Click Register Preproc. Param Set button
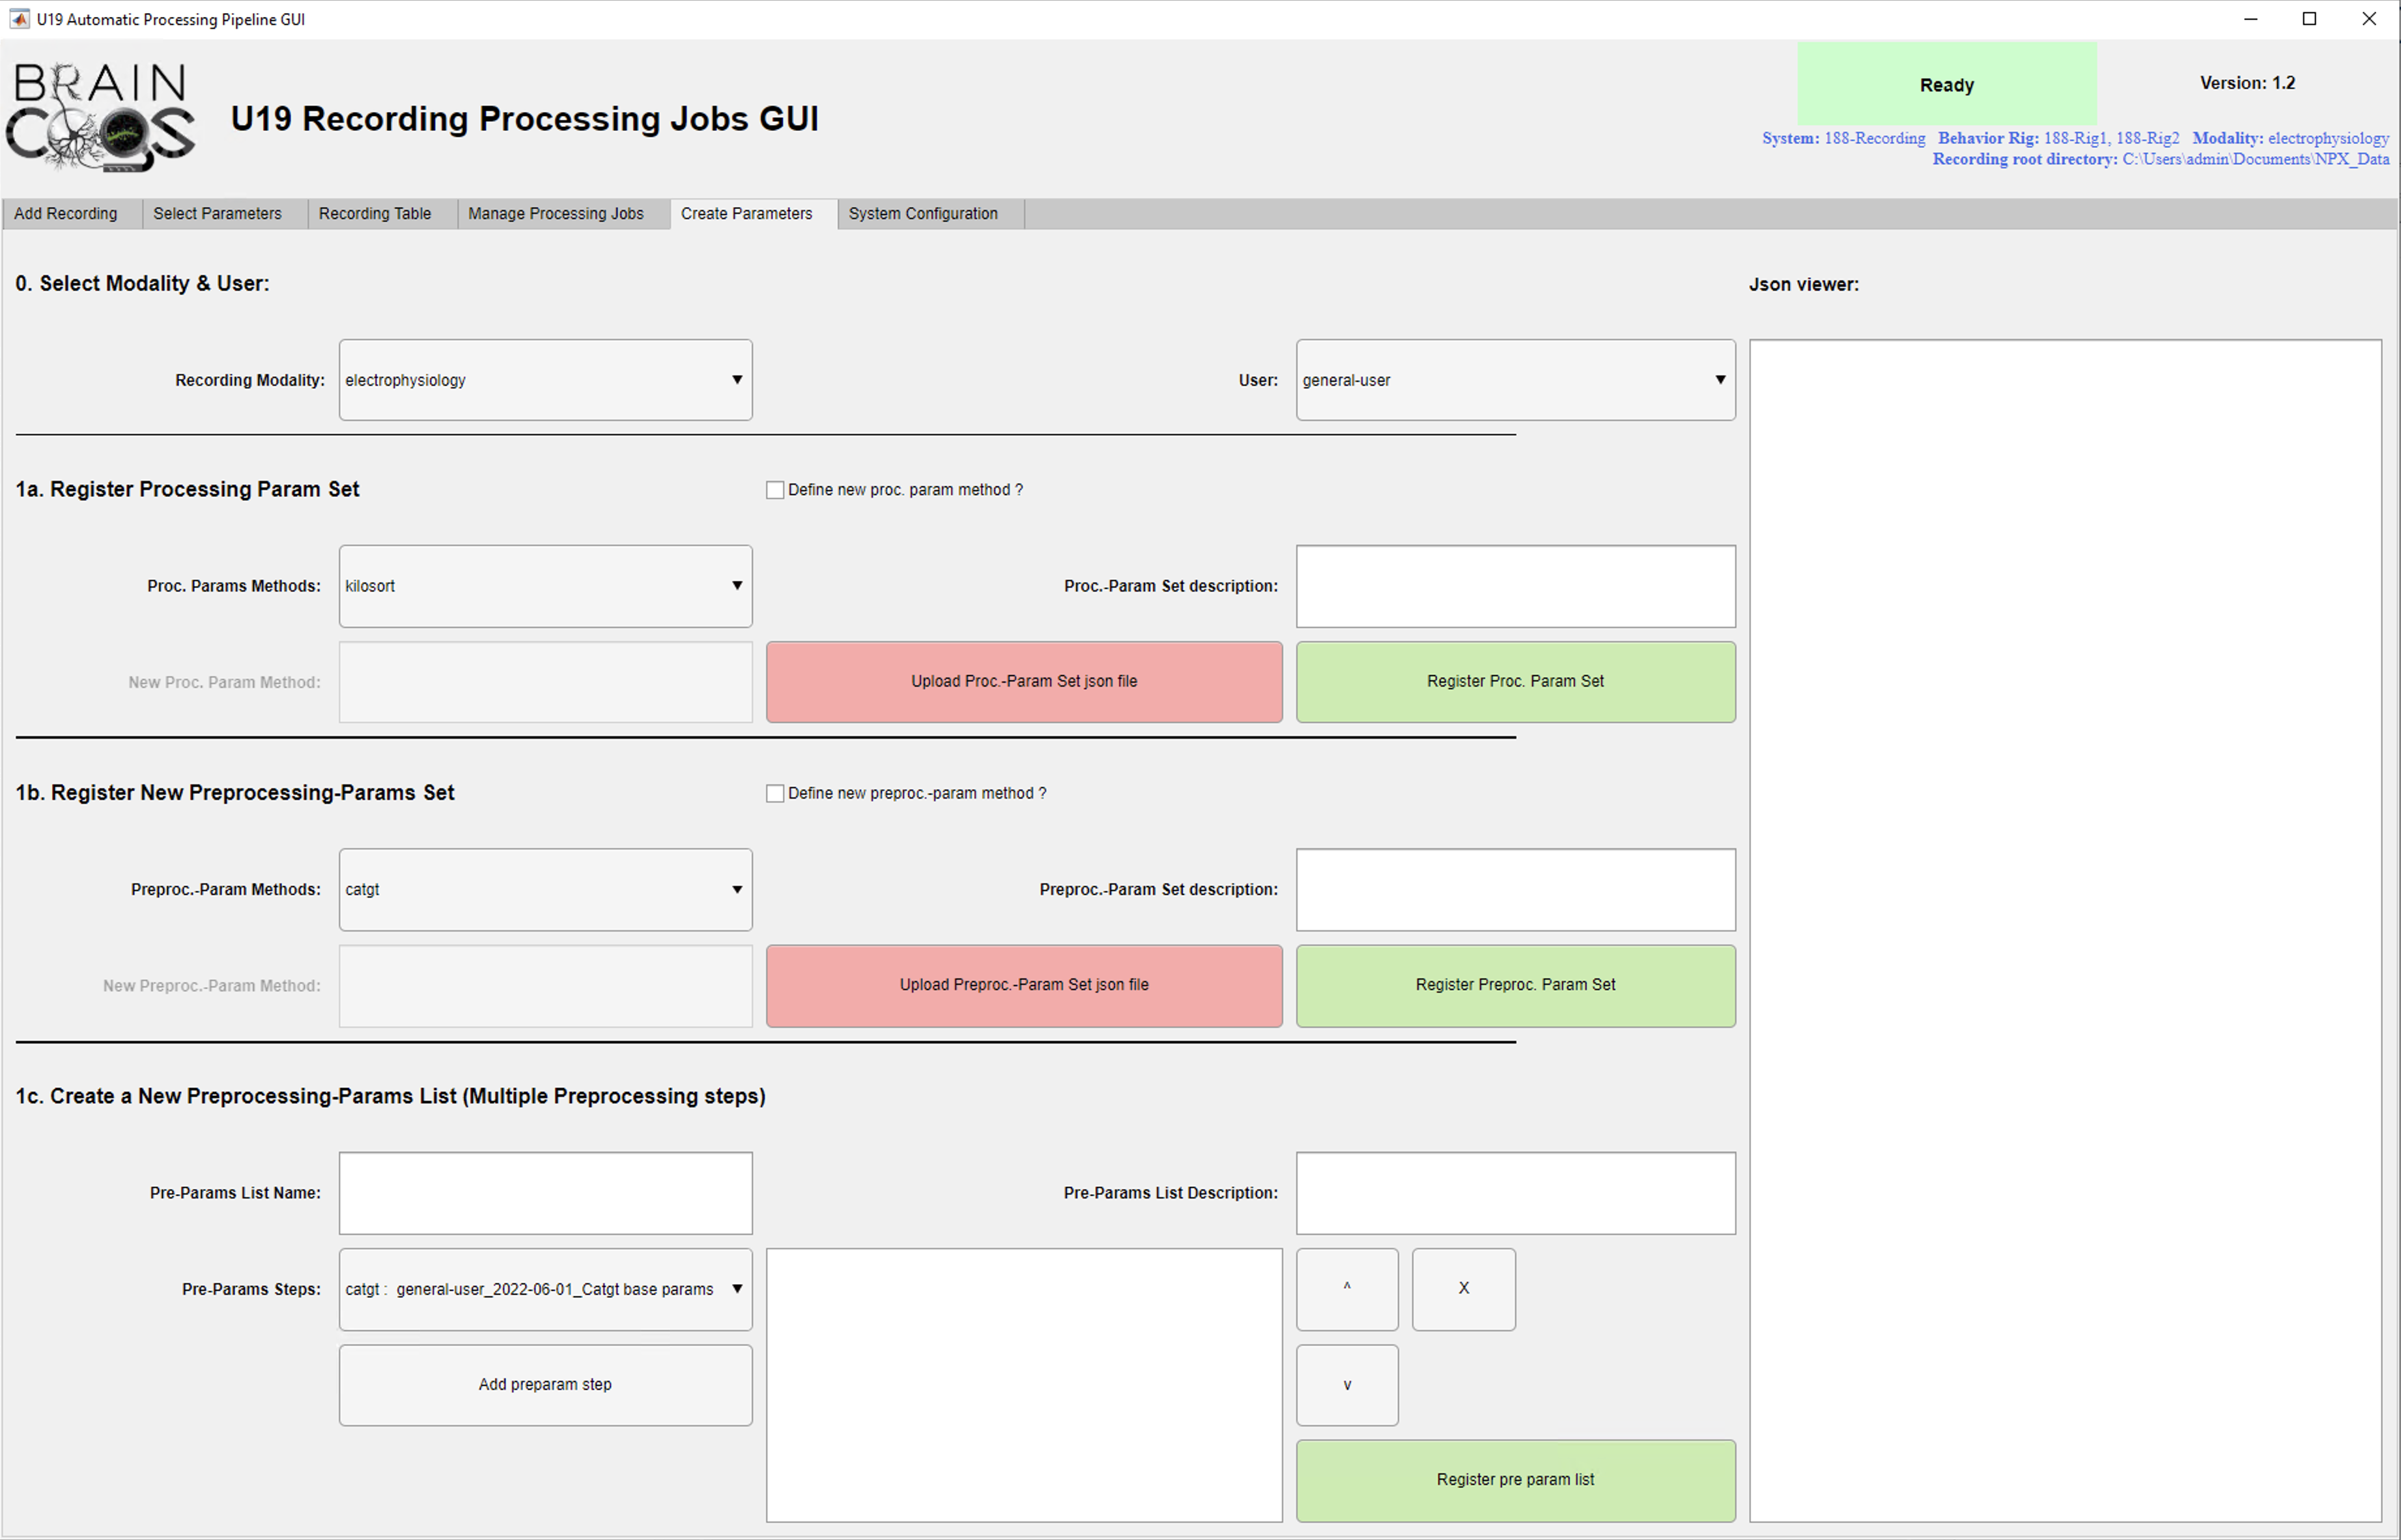2401x1540 pixels. (1515, 986)
